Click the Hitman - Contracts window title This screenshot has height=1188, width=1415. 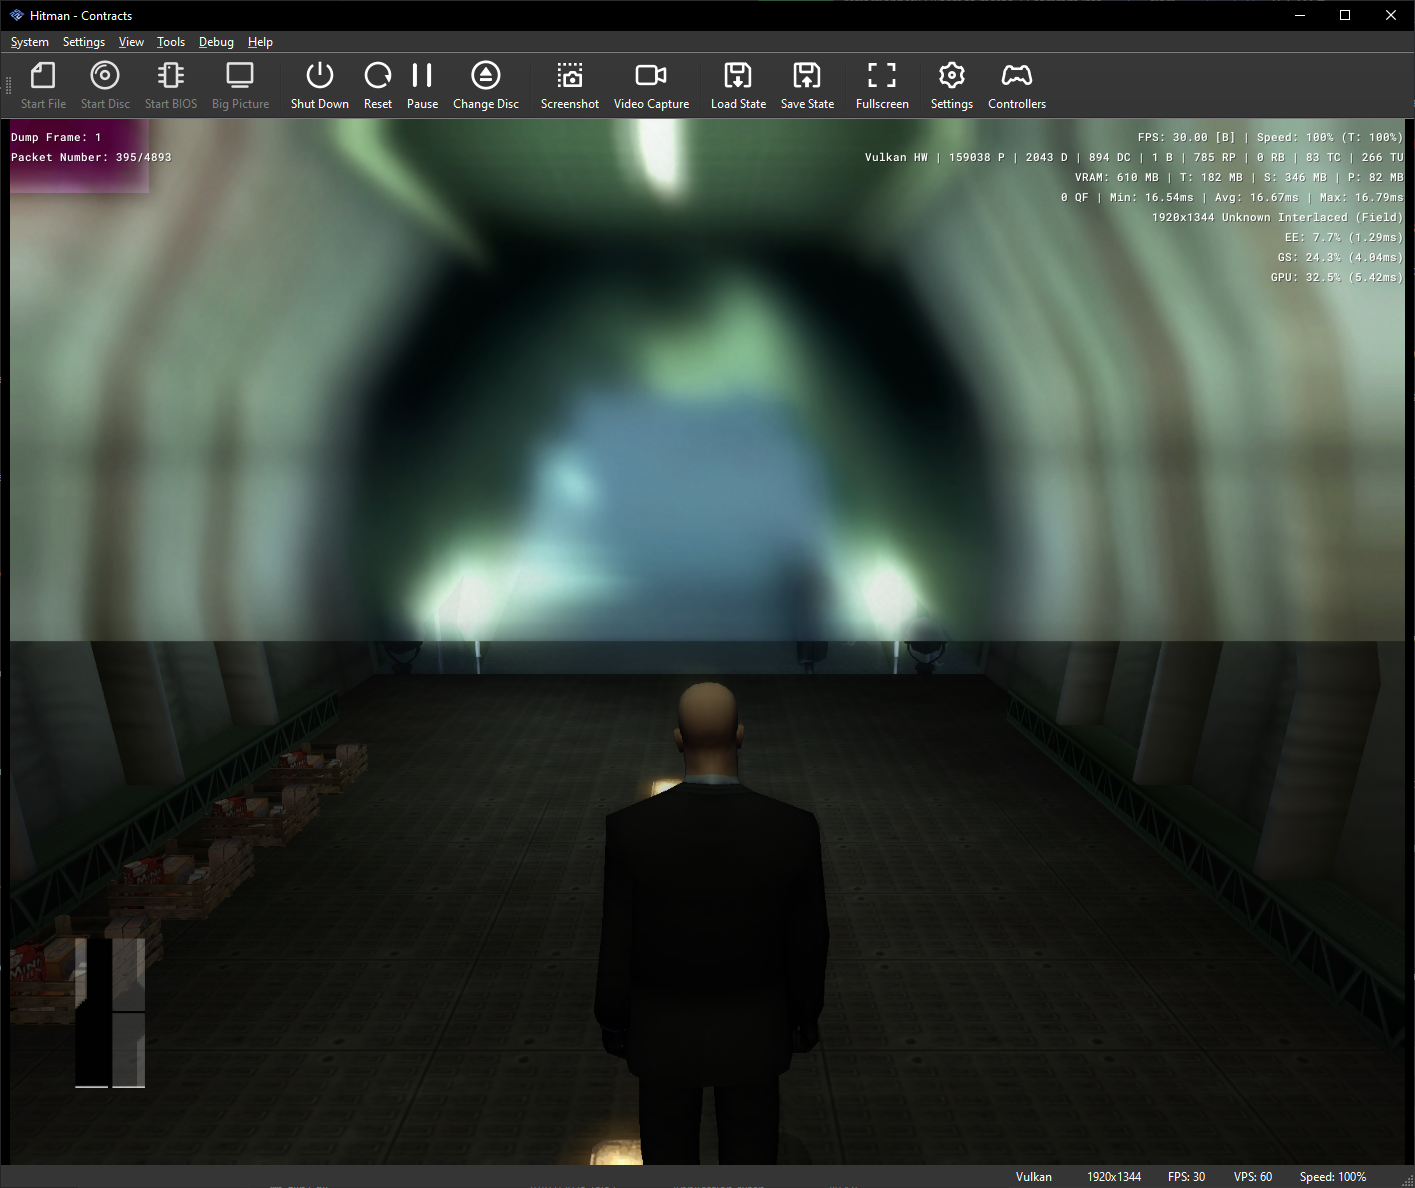[x=81, y=16]
